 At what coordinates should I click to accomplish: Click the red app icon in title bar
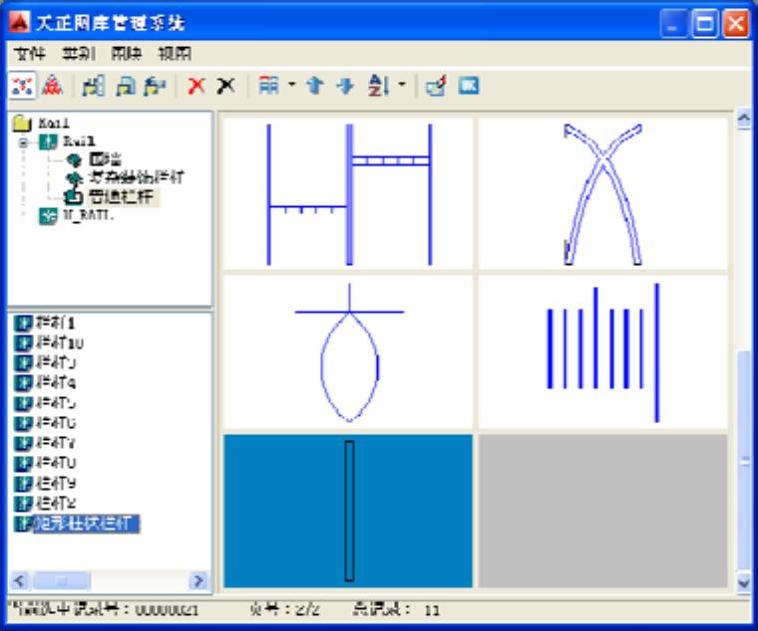[x=19, y=22]
